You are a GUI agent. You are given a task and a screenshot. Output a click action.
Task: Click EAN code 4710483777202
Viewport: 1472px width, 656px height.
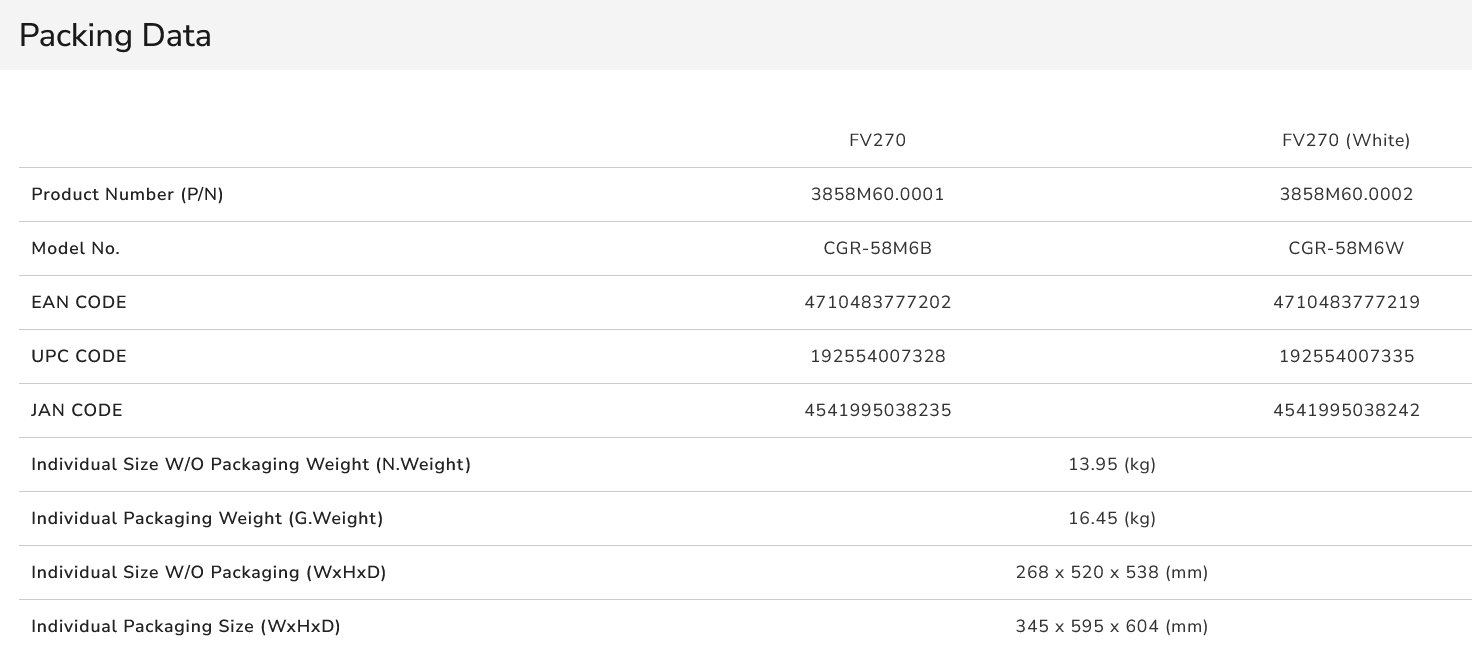pyautogui.click(x=877, y=303)
